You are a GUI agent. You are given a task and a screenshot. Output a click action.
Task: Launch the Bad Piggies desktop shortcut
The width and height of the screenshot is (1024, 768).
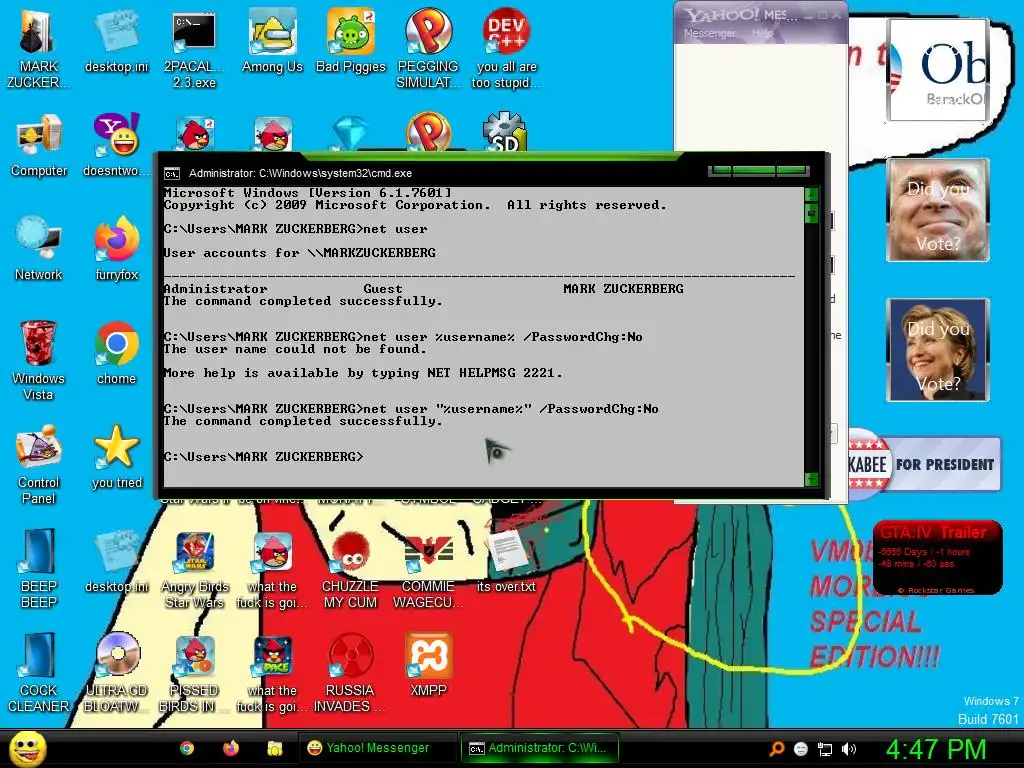tap(351, 40)
